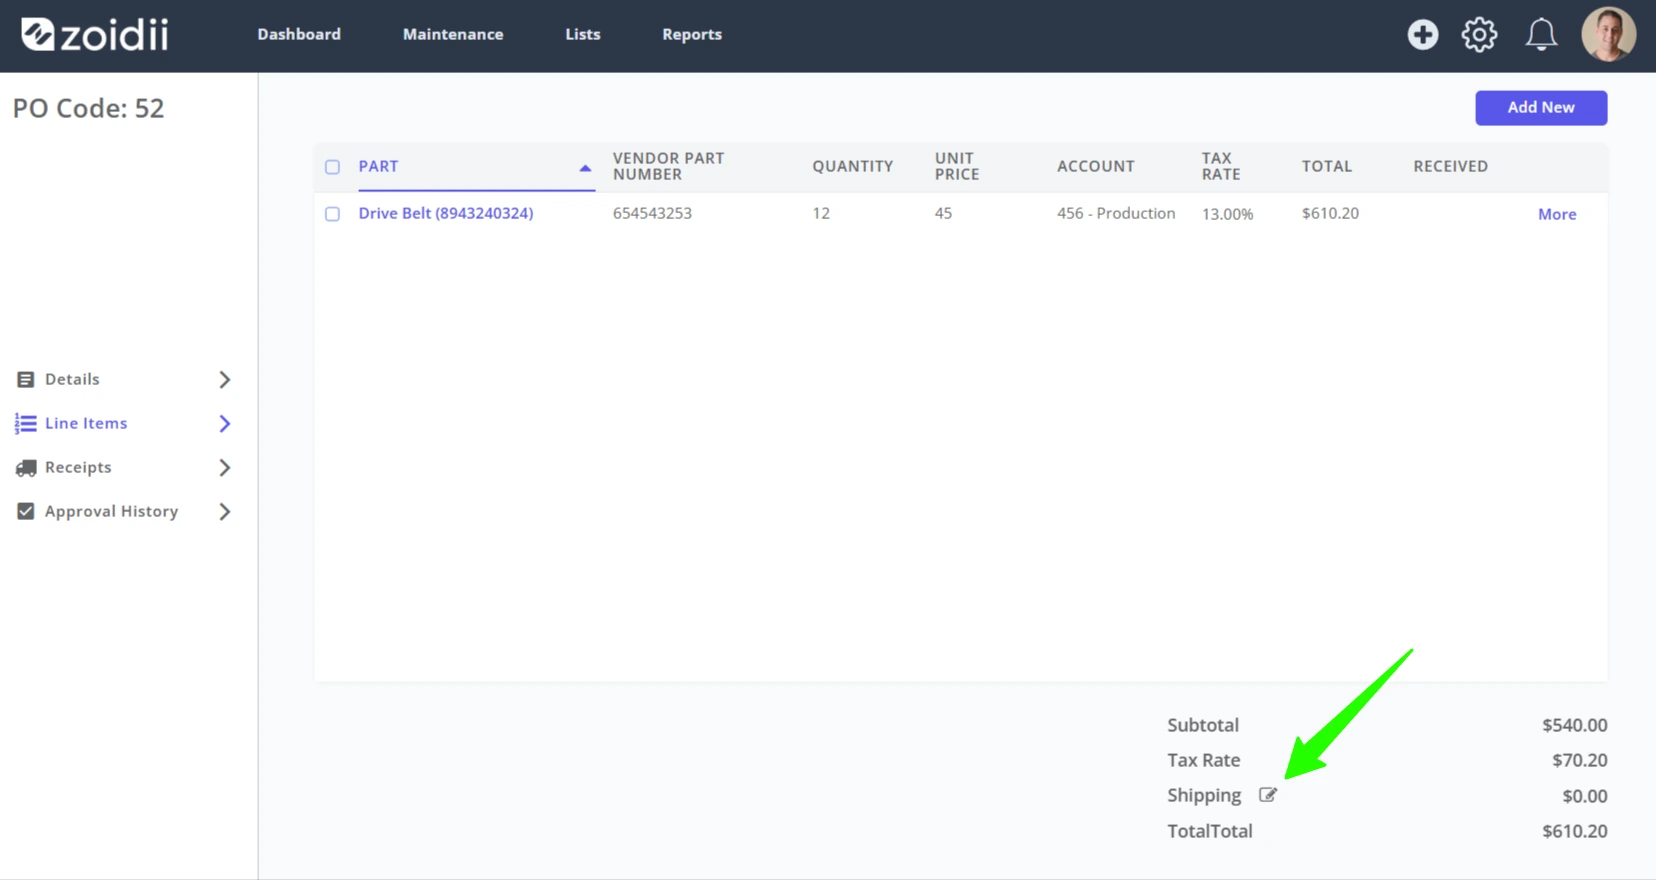Open settings gear icon
Viewport: 1656px width, 880px height.
pyautogui.click(x=1479, y=35)
